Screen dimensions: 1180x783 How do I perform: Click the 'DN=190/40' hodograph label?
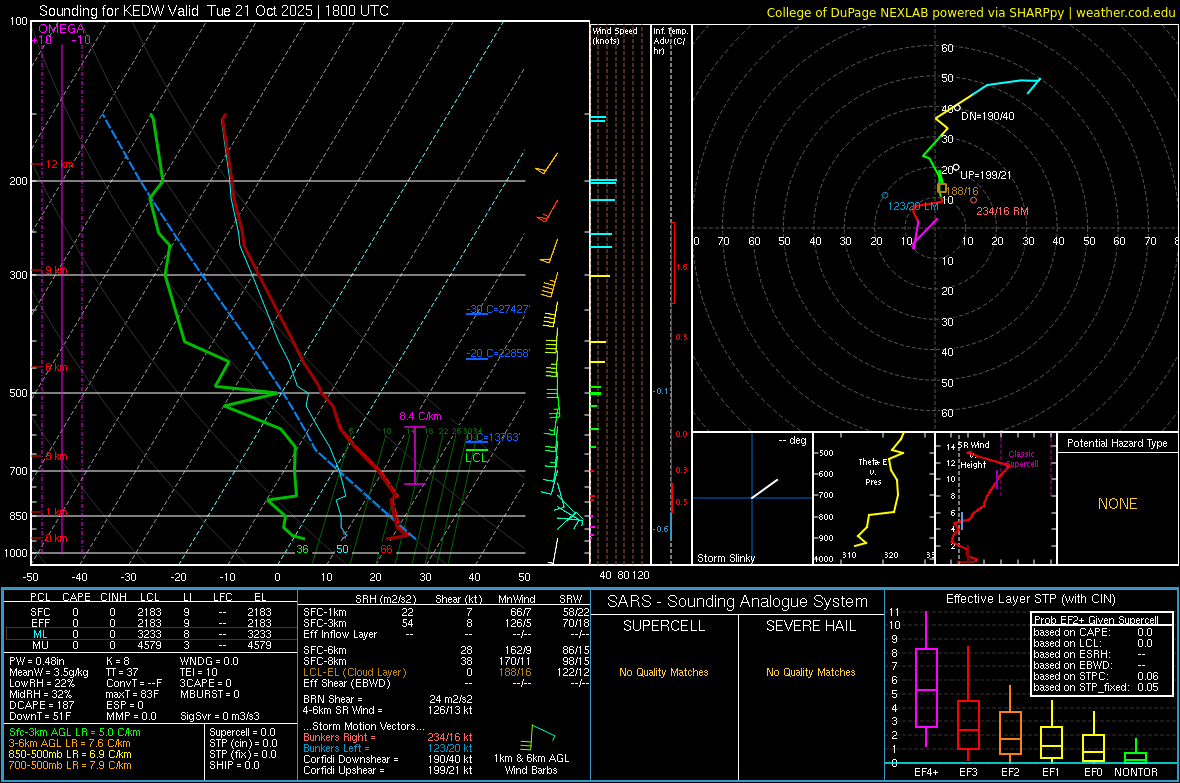pyautogui.click(x=988, y=116)
